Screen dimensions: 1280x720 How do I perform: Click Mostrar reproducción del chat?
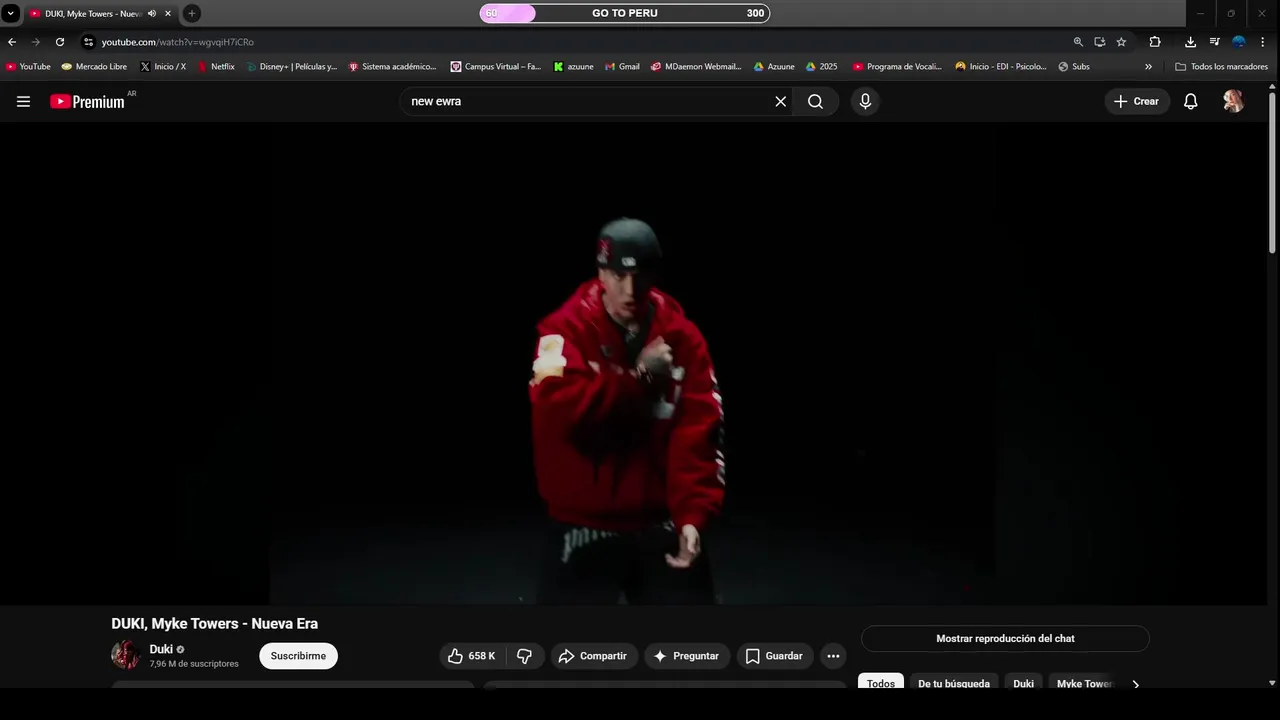[1005, 638]
